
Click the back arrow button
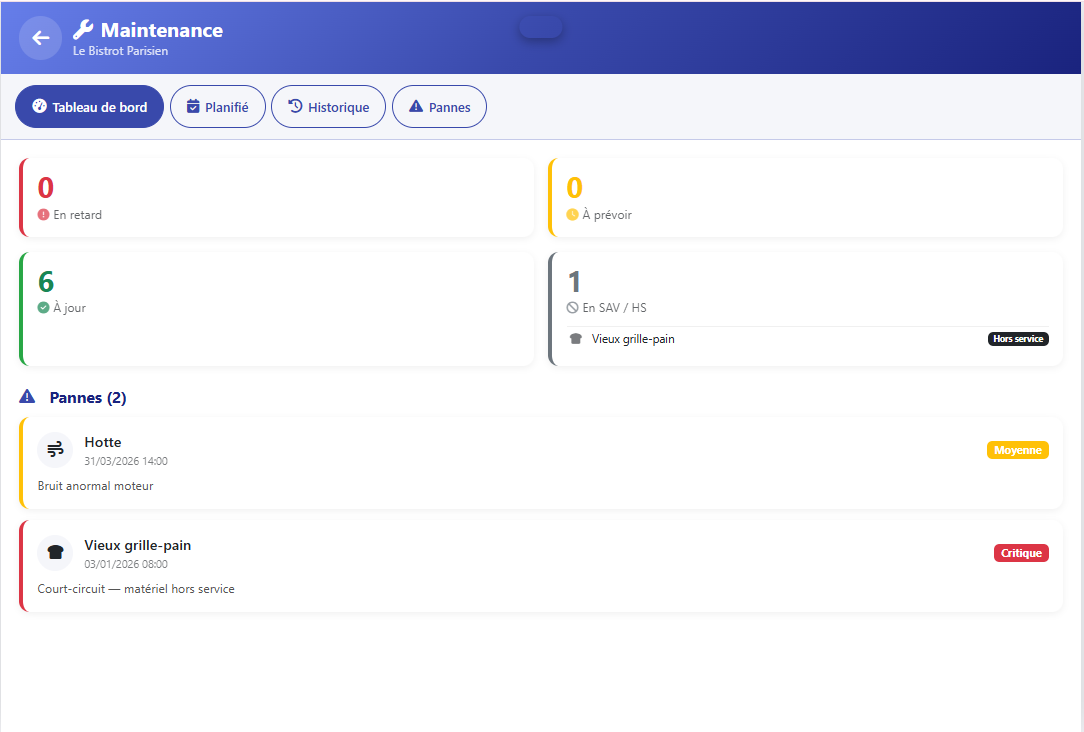40,38
